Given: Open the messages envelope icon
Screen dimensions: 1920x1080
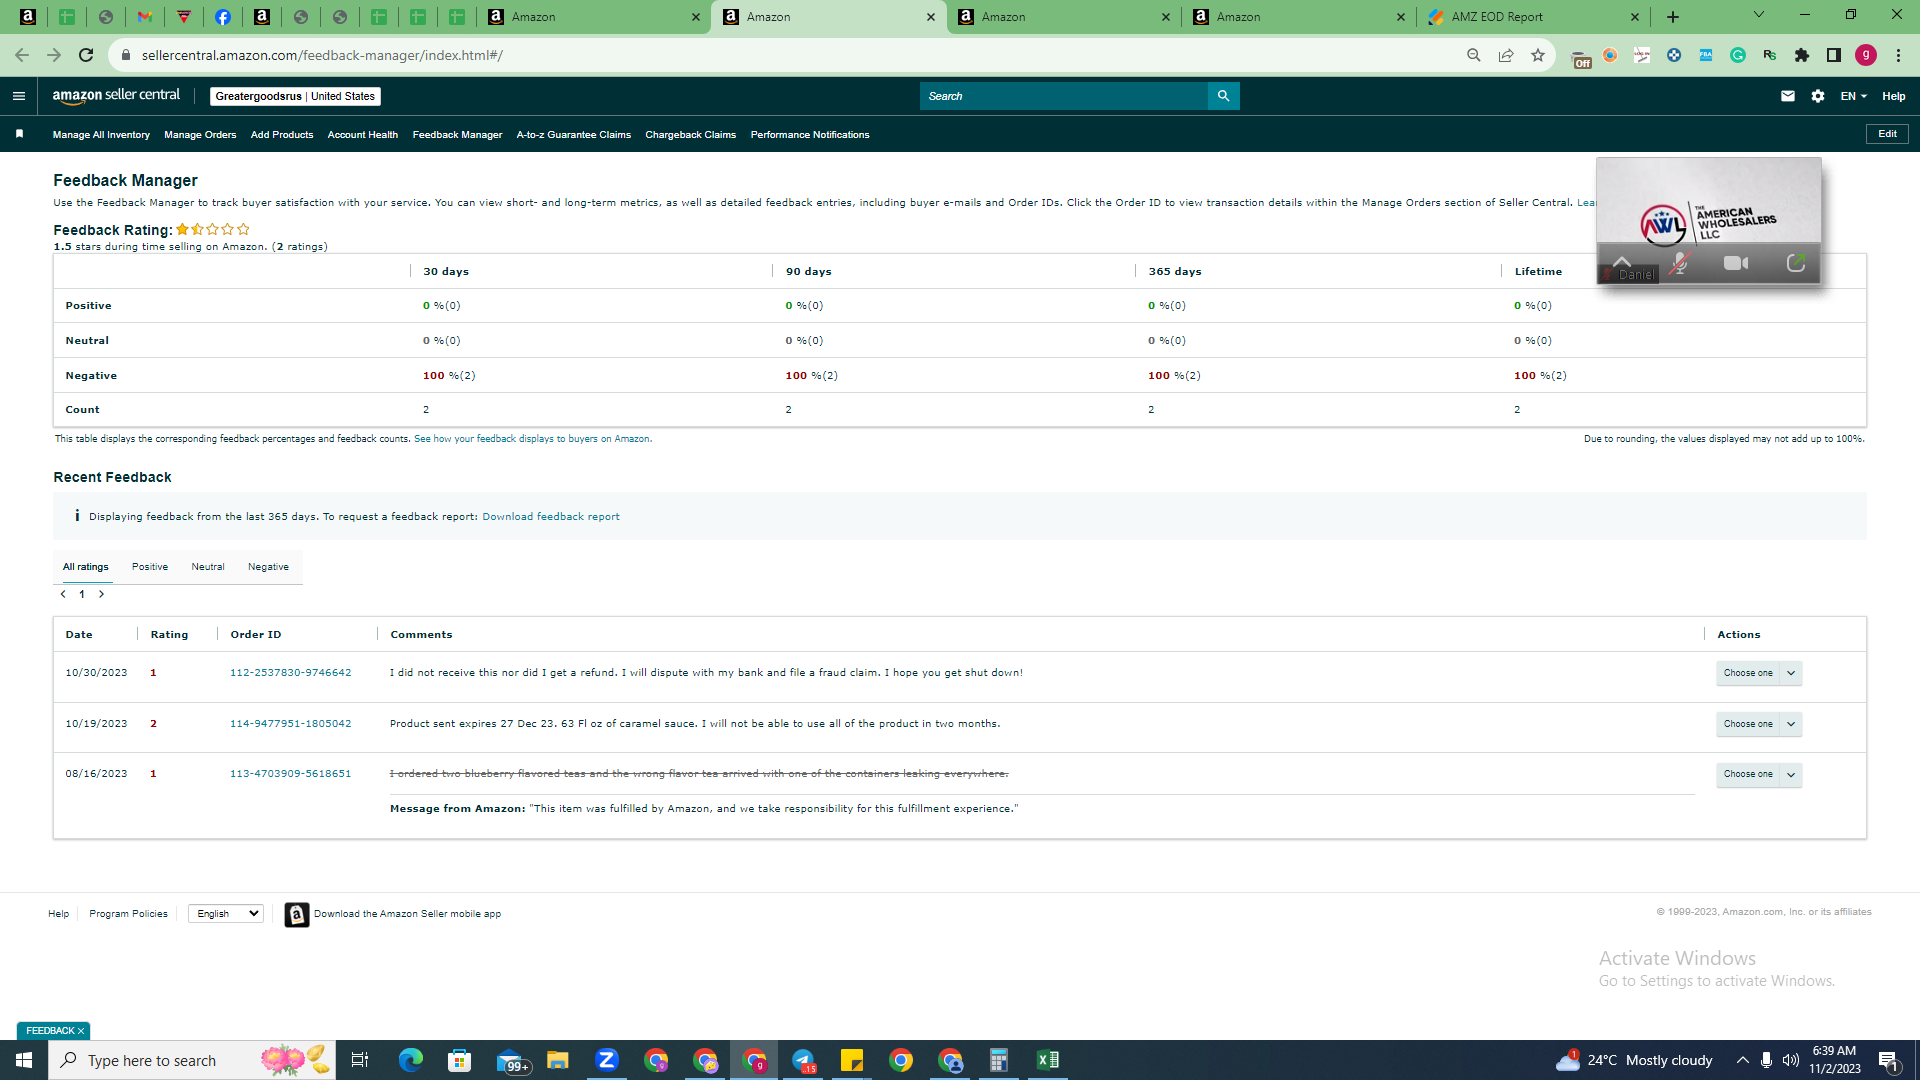Looking at the screenshot, I should pos(1788,96).
